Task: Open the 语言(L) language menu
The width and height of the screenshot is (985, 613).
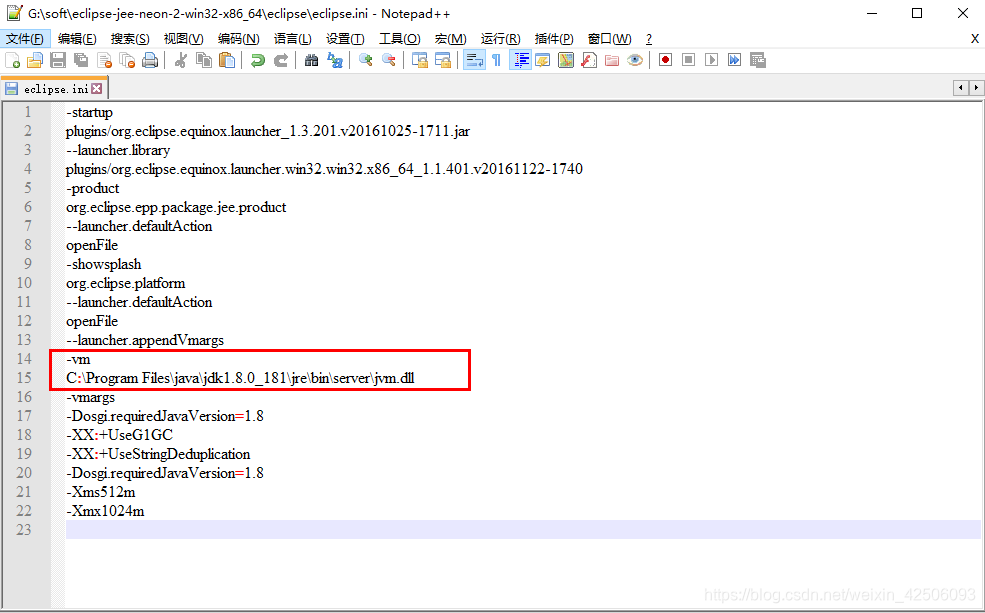Action: pyautogui.click(x=291, y=38)
